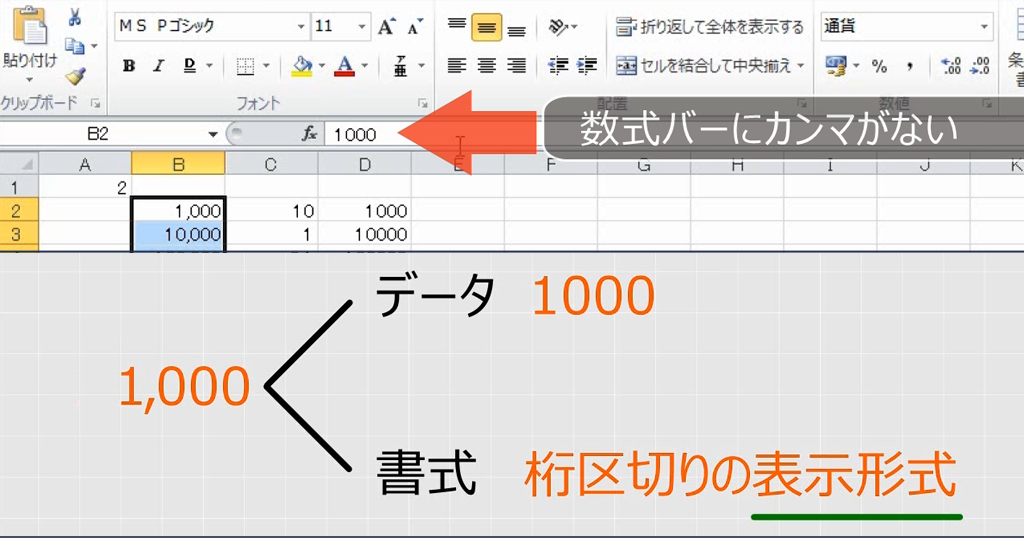The height and width of the screenshot is (538, 1024).
Task: Open merge cells dropdown arrow
Action: pos(801,65)
